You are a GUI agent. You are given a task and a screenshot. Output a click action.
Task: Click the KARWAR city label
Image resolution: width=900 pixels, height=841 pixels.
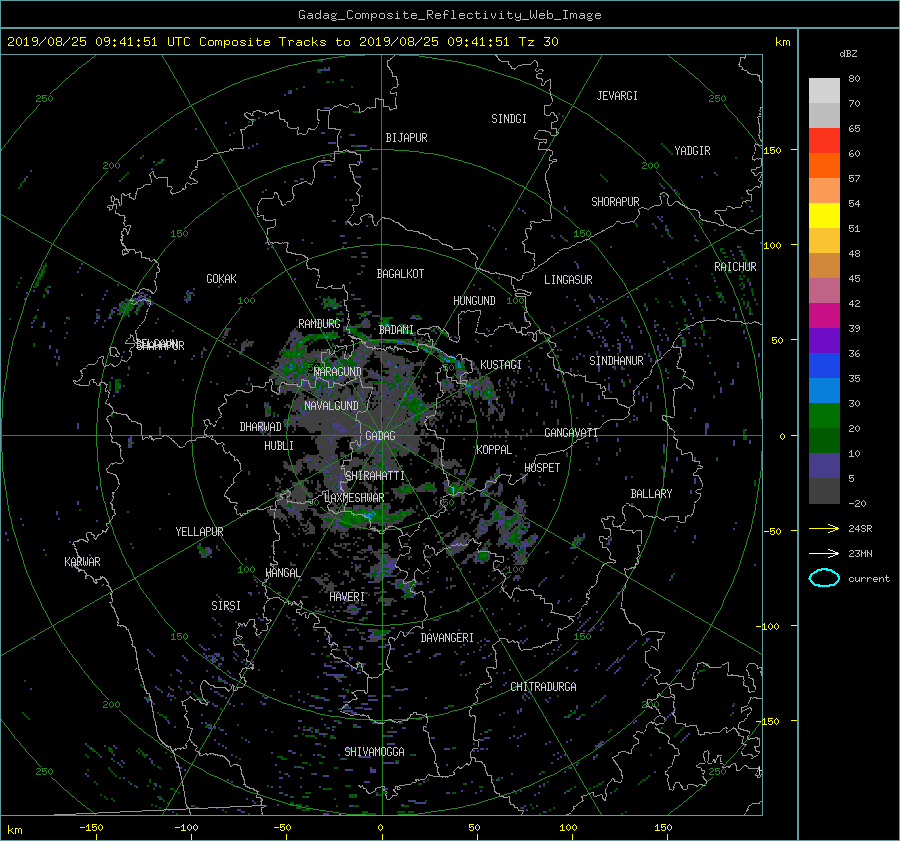tap(82, 561)
